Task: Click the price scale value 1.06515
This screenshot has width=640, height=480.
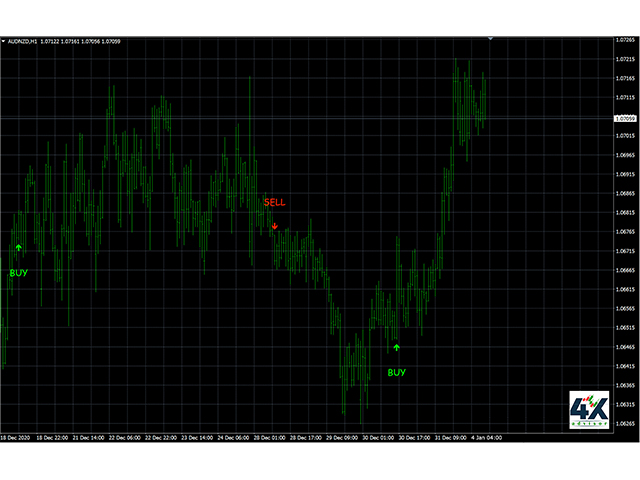Action: coord(625,328)
